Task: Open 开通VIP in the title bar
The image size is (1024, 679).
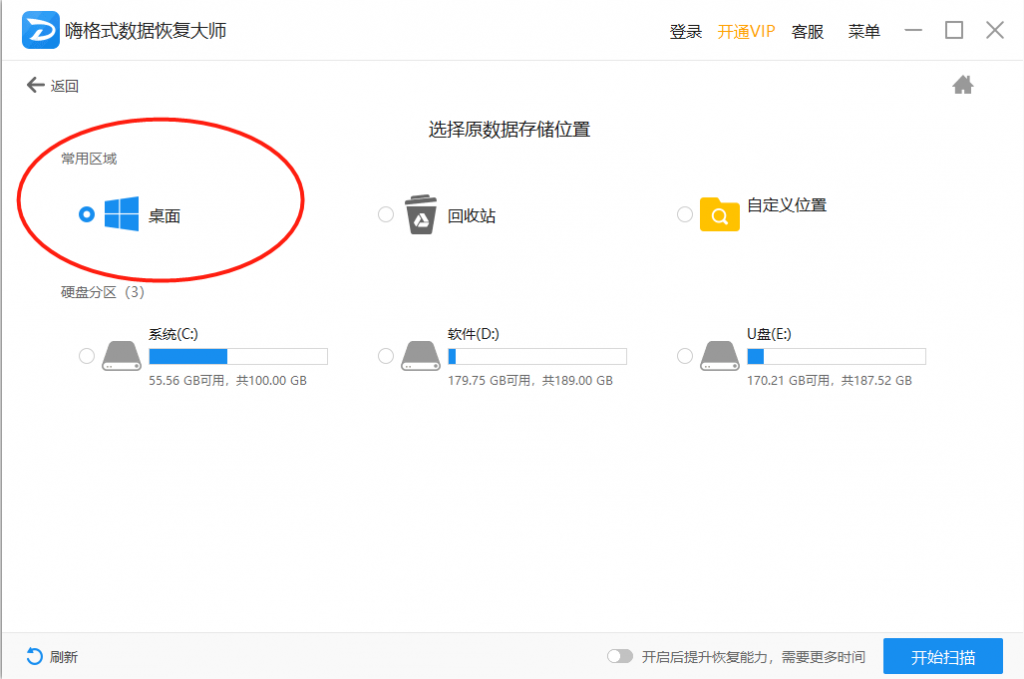Action: click(746, 31)
